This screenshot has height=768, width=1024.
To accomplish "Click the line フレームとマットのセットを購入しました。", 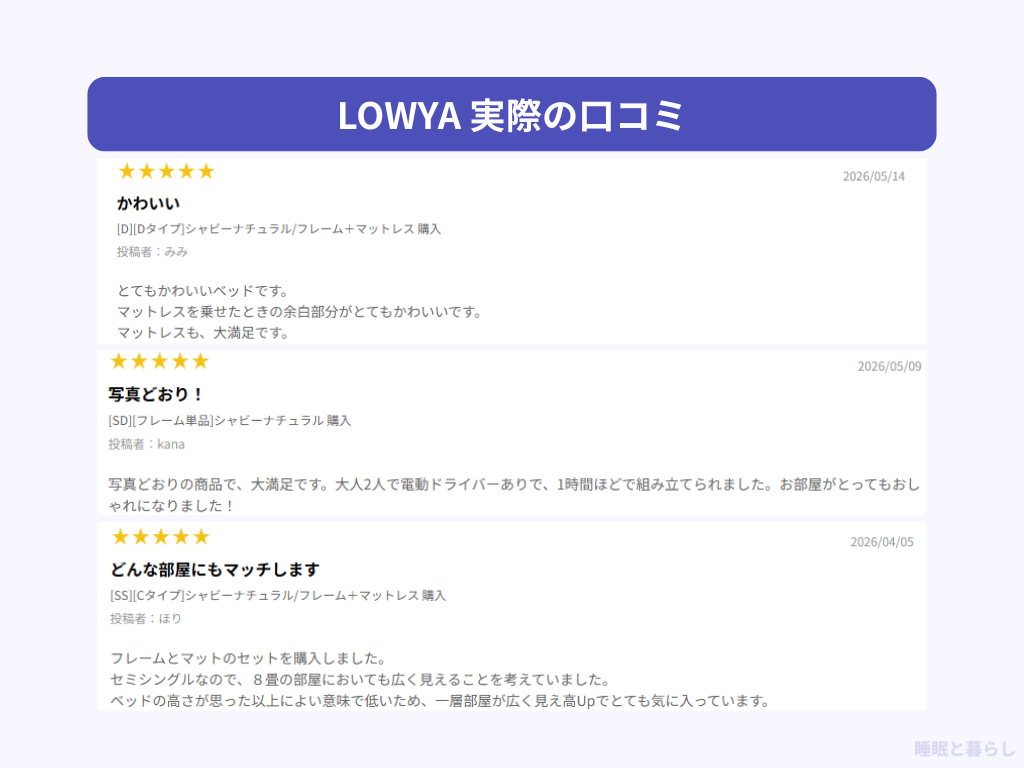I will (248, 658).
